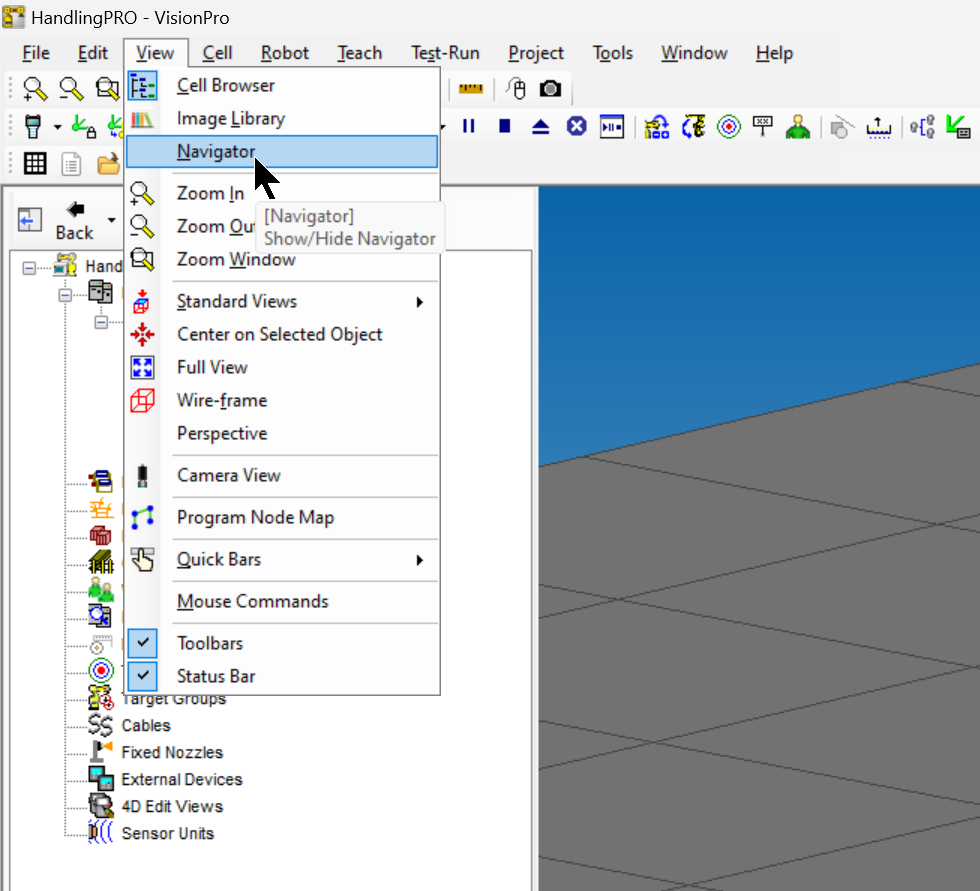Collapse the second-level cell tree node
This screenshot has height=891, width=980.
click(65, 295)
